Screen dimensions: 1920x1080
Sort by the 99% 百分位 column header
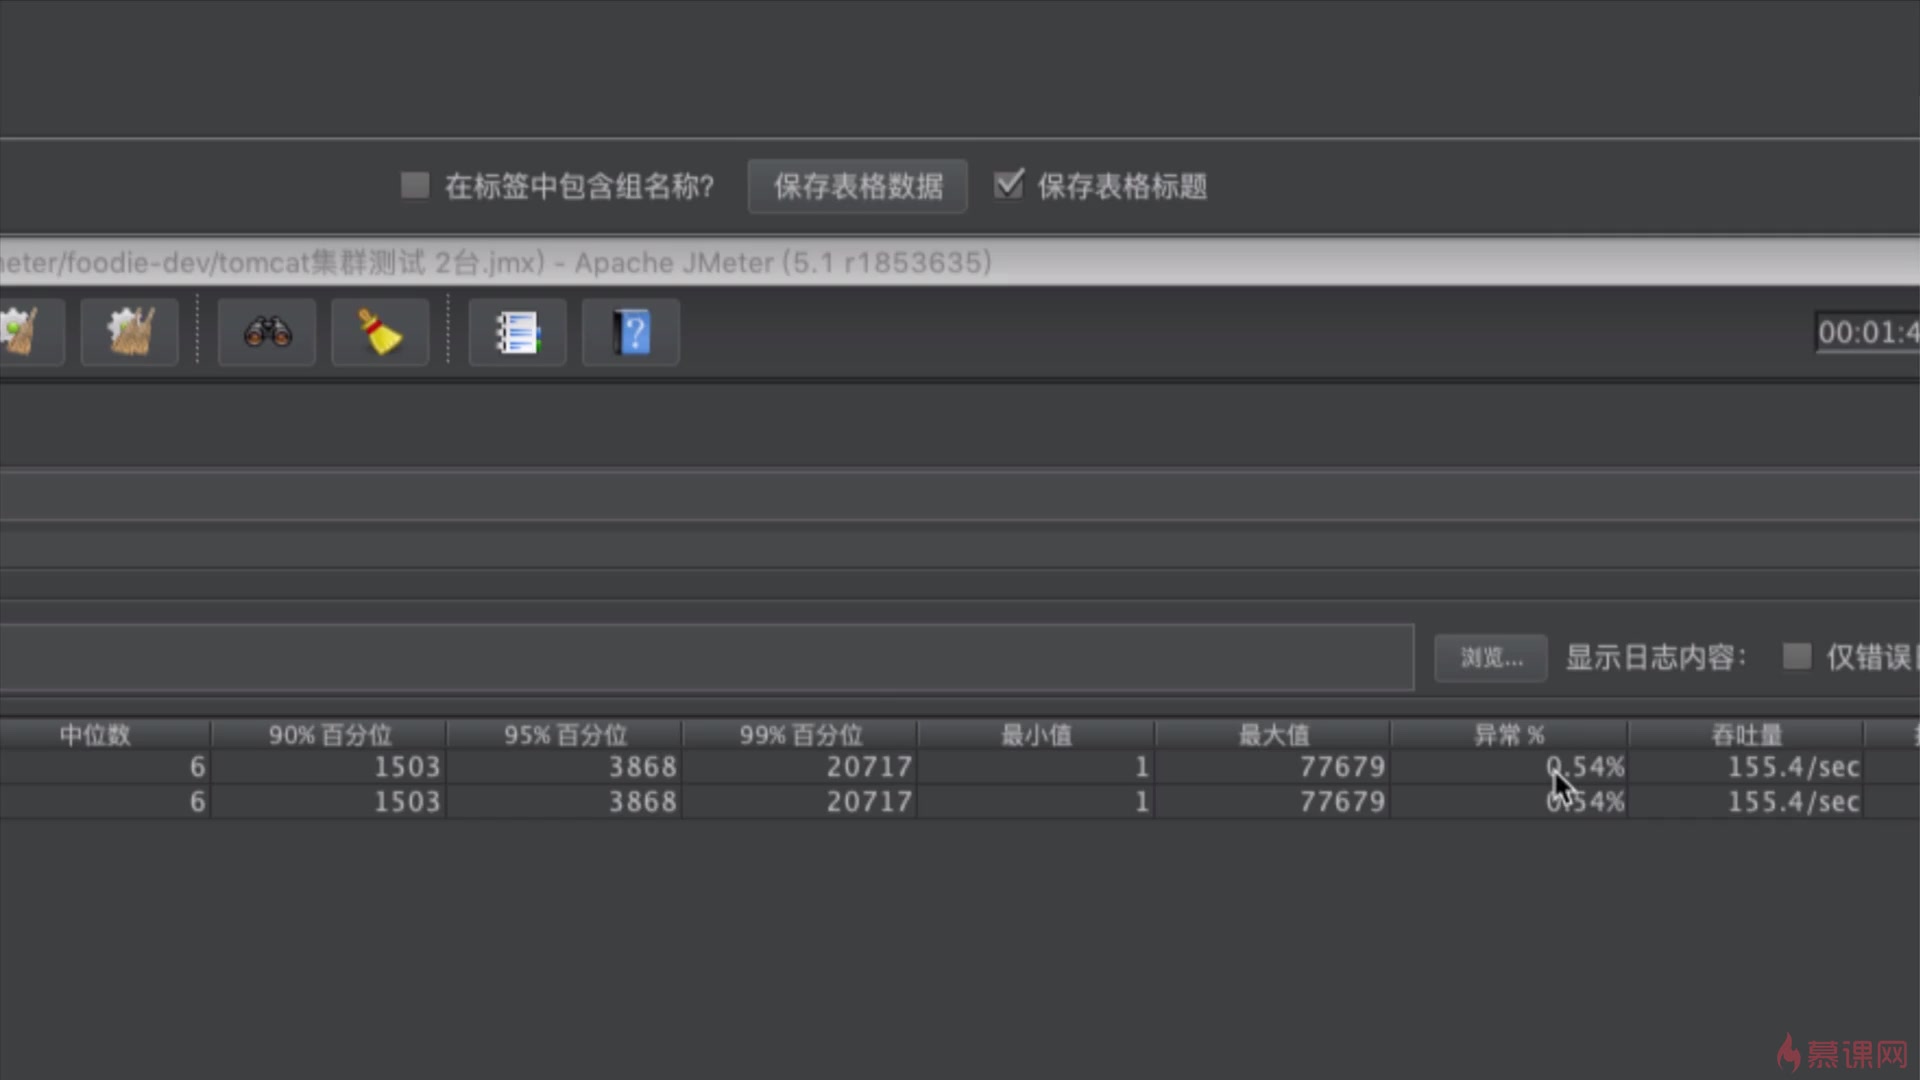(801, 735)
